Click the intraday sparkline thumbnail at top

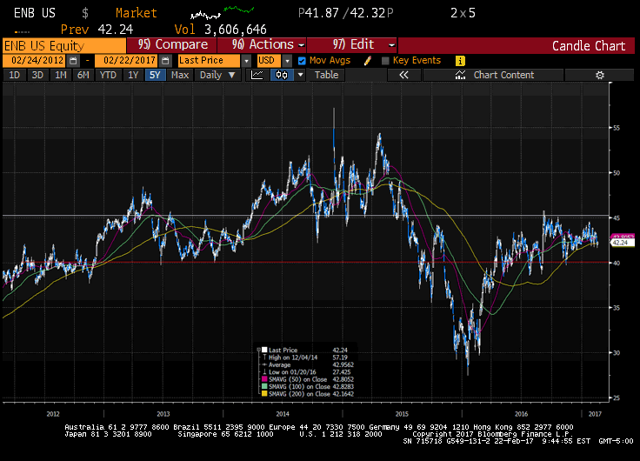point(222,13)
